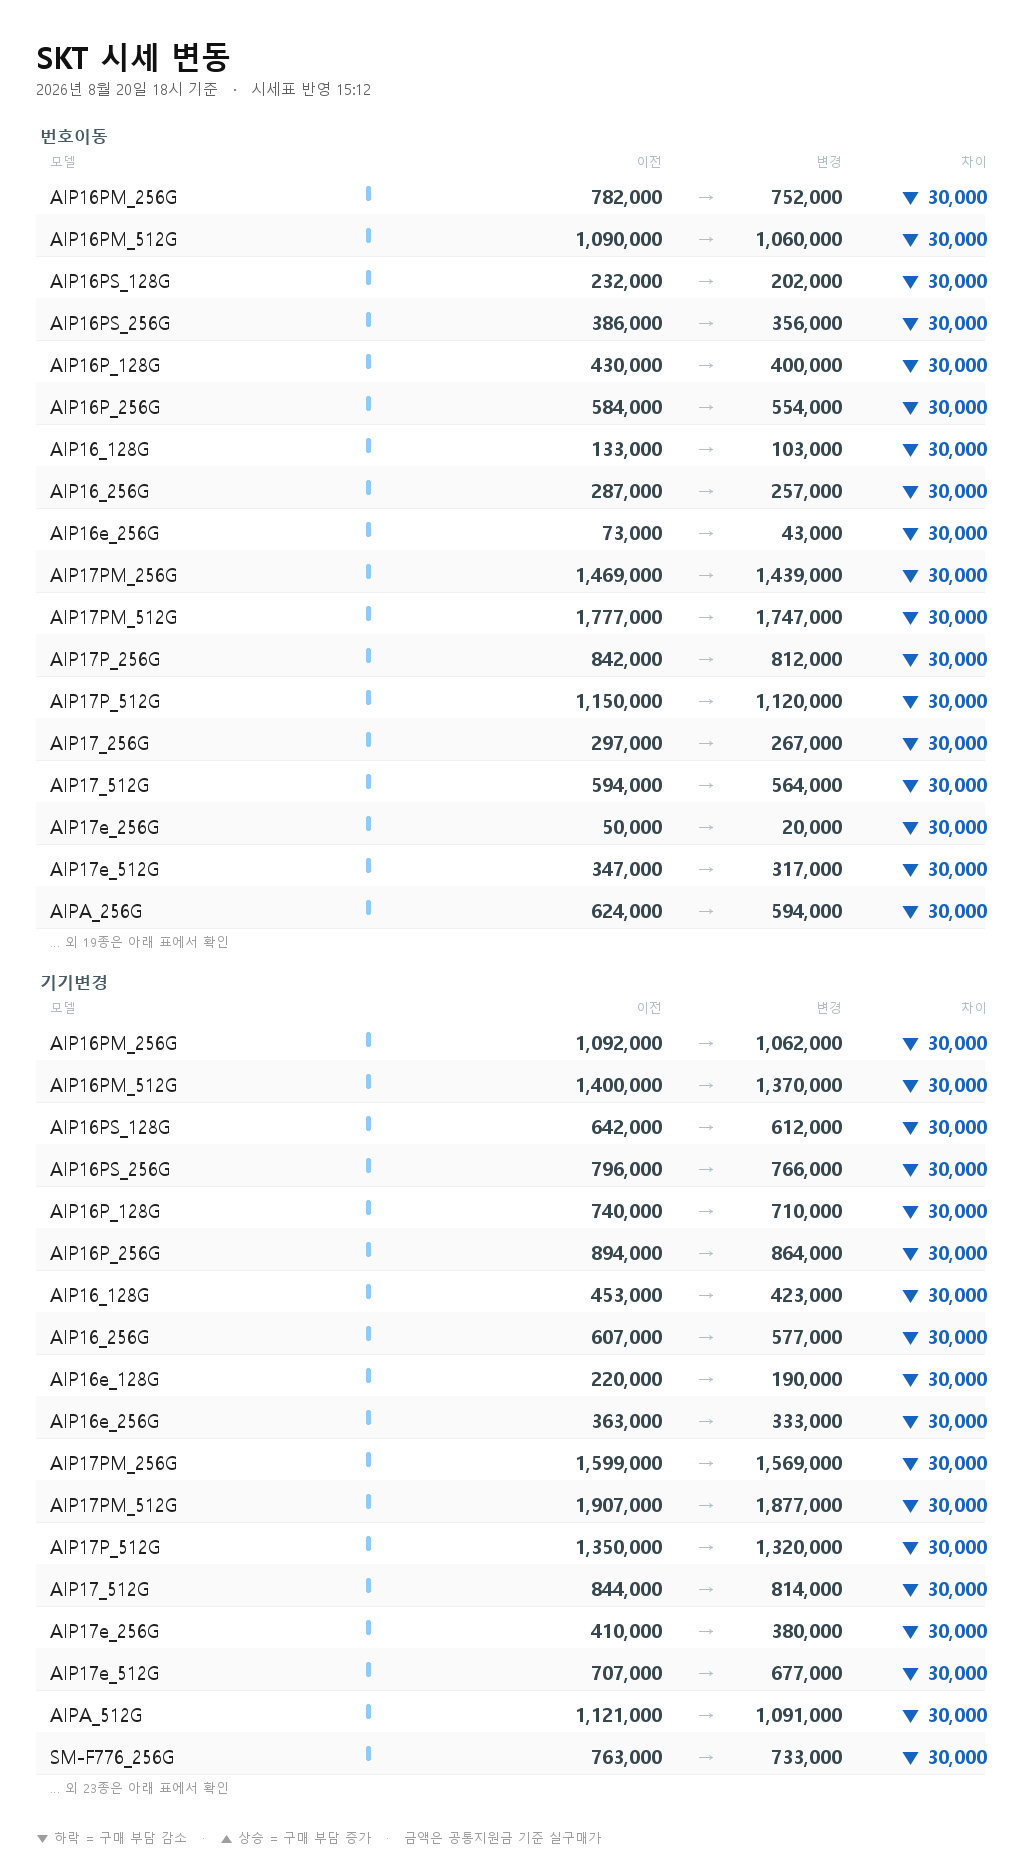Click the 변경 column header in 번호이동
This screenshot has height=1876, width=1020.
tap(829, 162)
